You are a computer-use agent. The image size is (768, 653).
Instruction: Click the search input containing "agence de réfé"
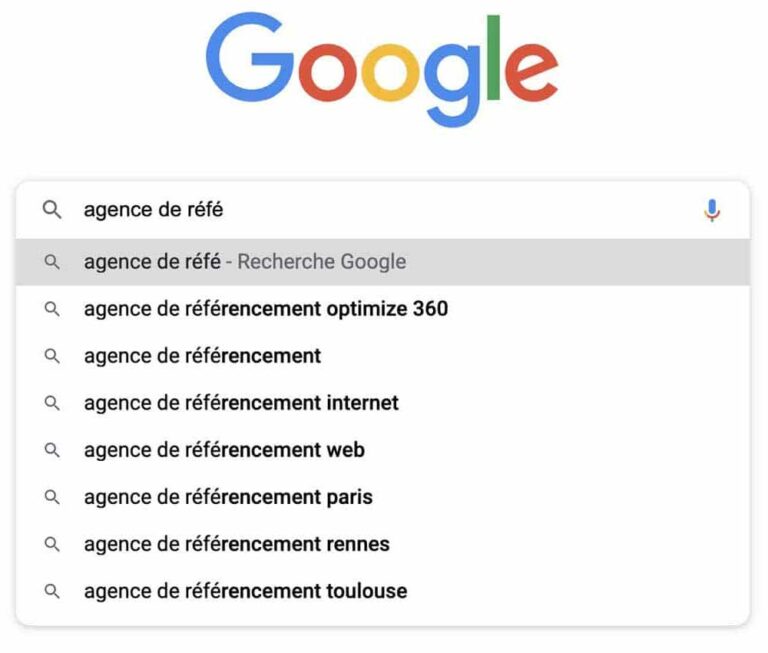[380, 210]
